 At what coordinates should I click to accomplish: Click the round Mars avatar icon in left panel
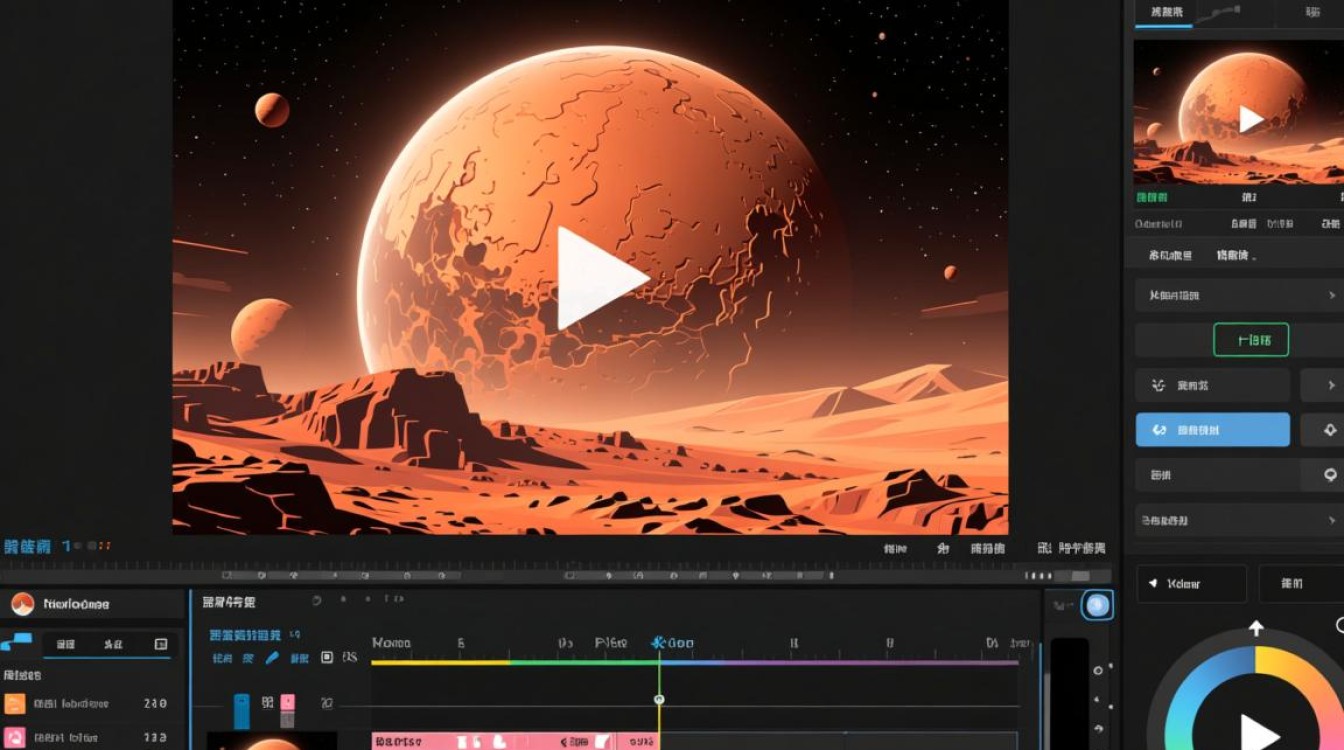22,603
